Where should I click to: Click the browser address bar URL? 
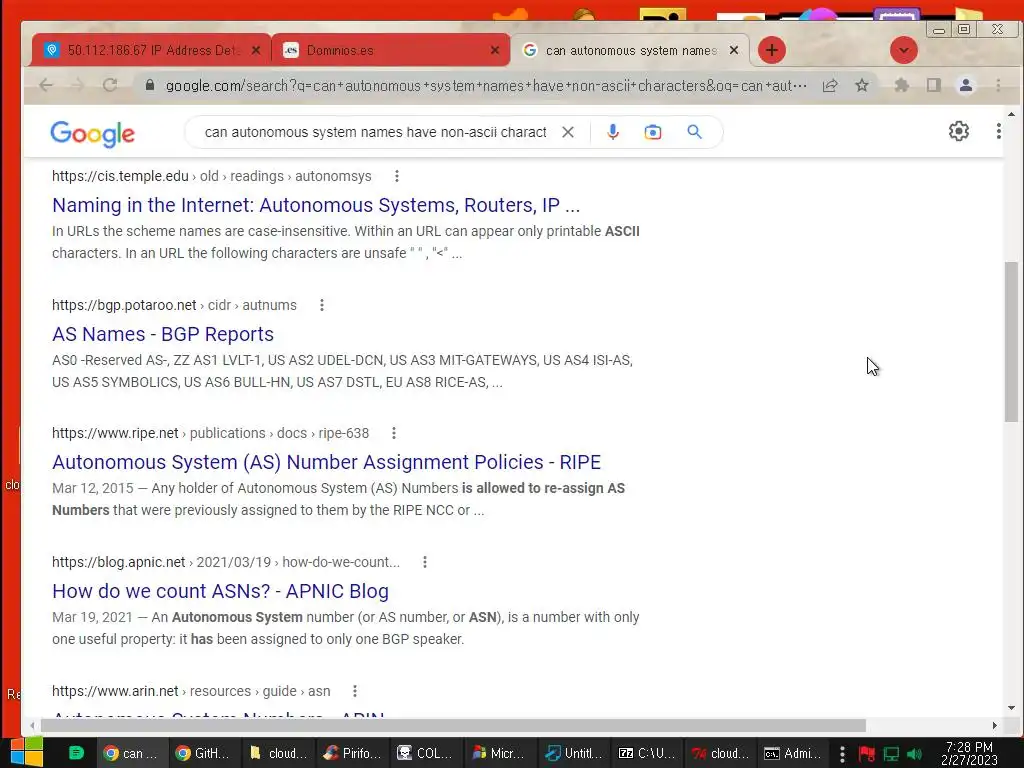[486, 86]
